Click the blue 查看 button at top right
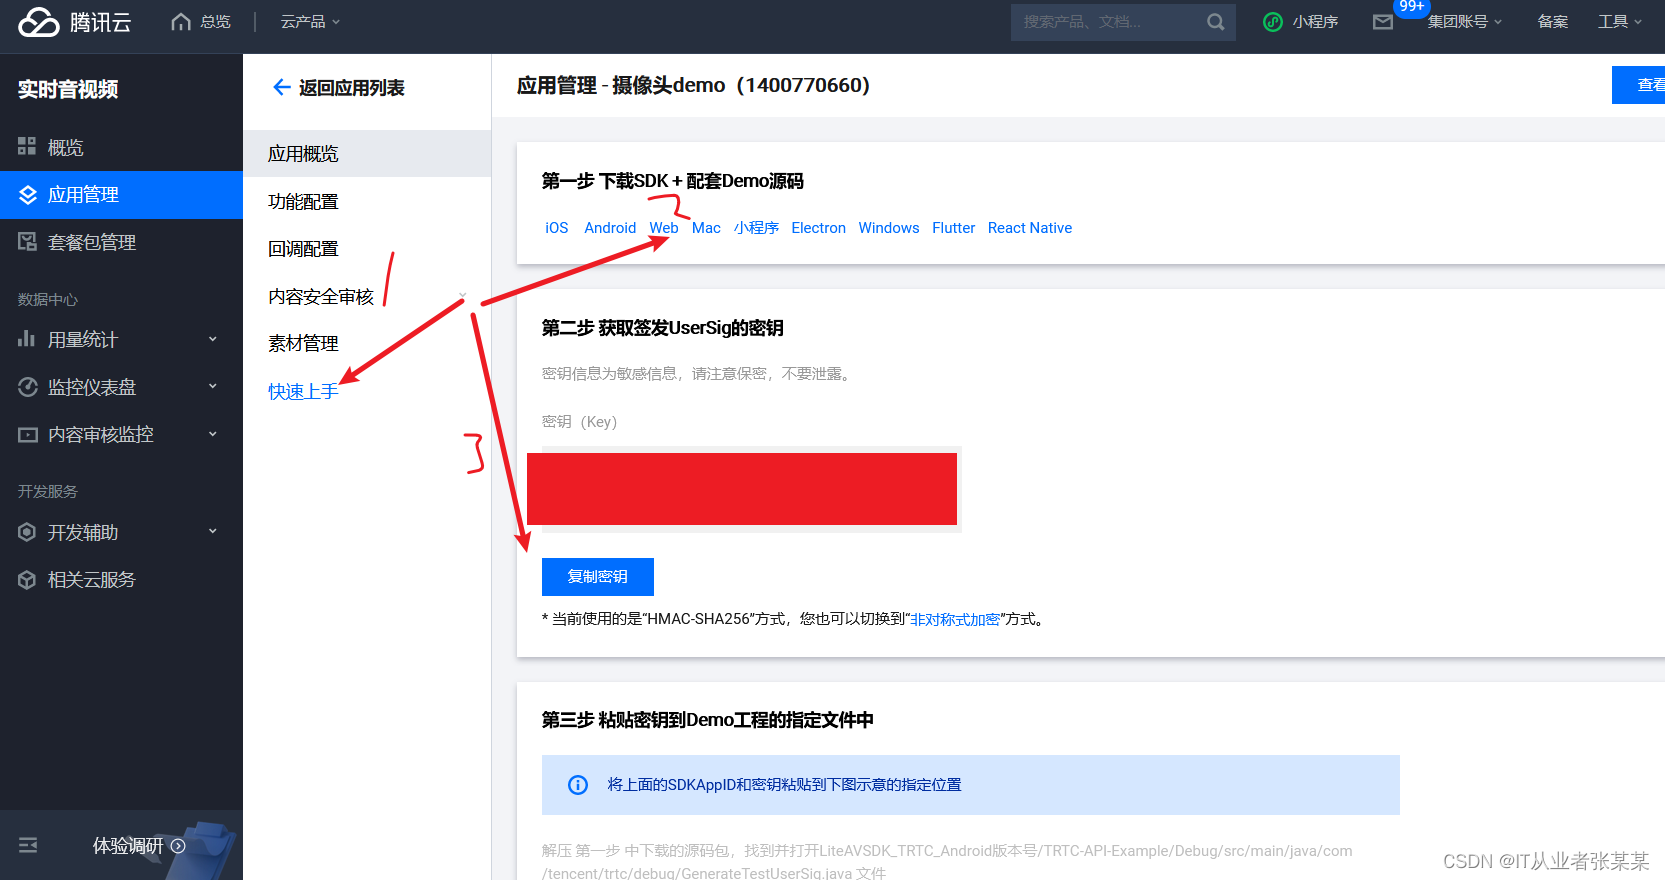1665x880 pixels. point(1638,85)
